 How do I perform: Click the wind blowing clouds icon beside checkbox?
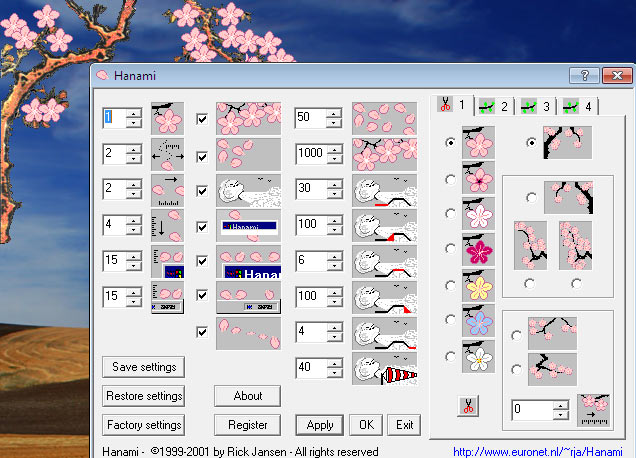point(248,190)
